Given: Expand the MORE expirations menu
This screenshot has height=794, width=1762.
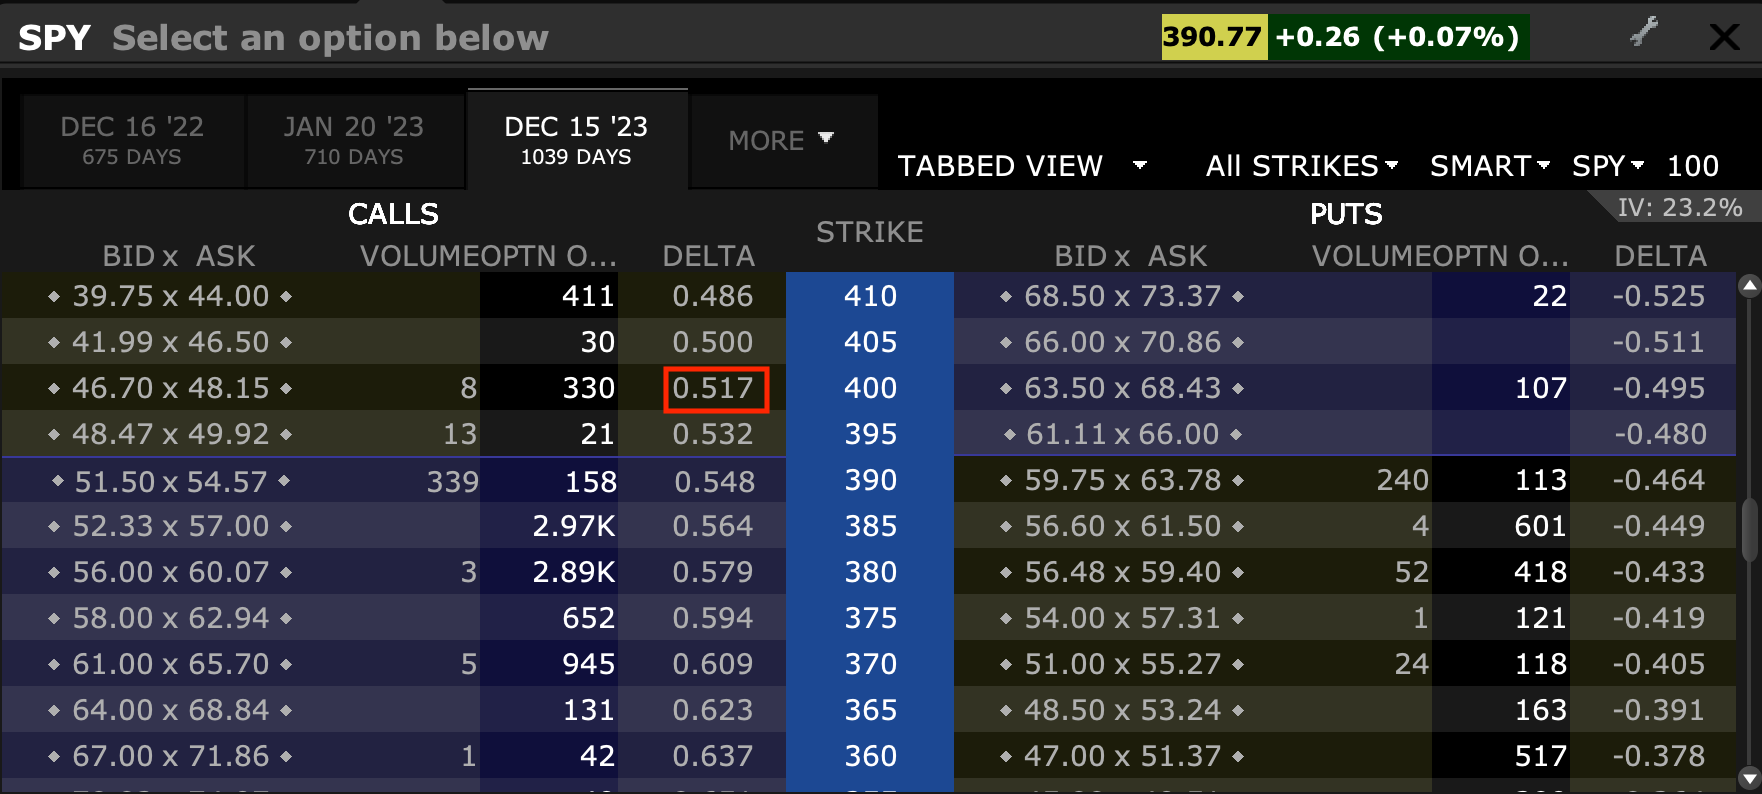Looking at the screenshot, I should 782,141.
